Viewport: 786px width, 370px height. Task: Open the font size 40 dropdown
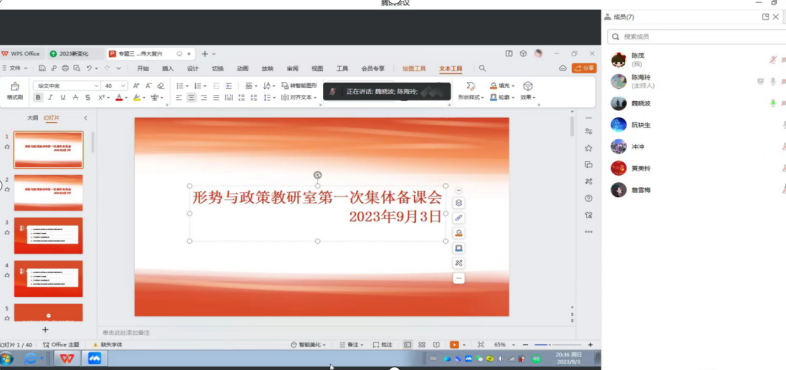pos(114,86)
